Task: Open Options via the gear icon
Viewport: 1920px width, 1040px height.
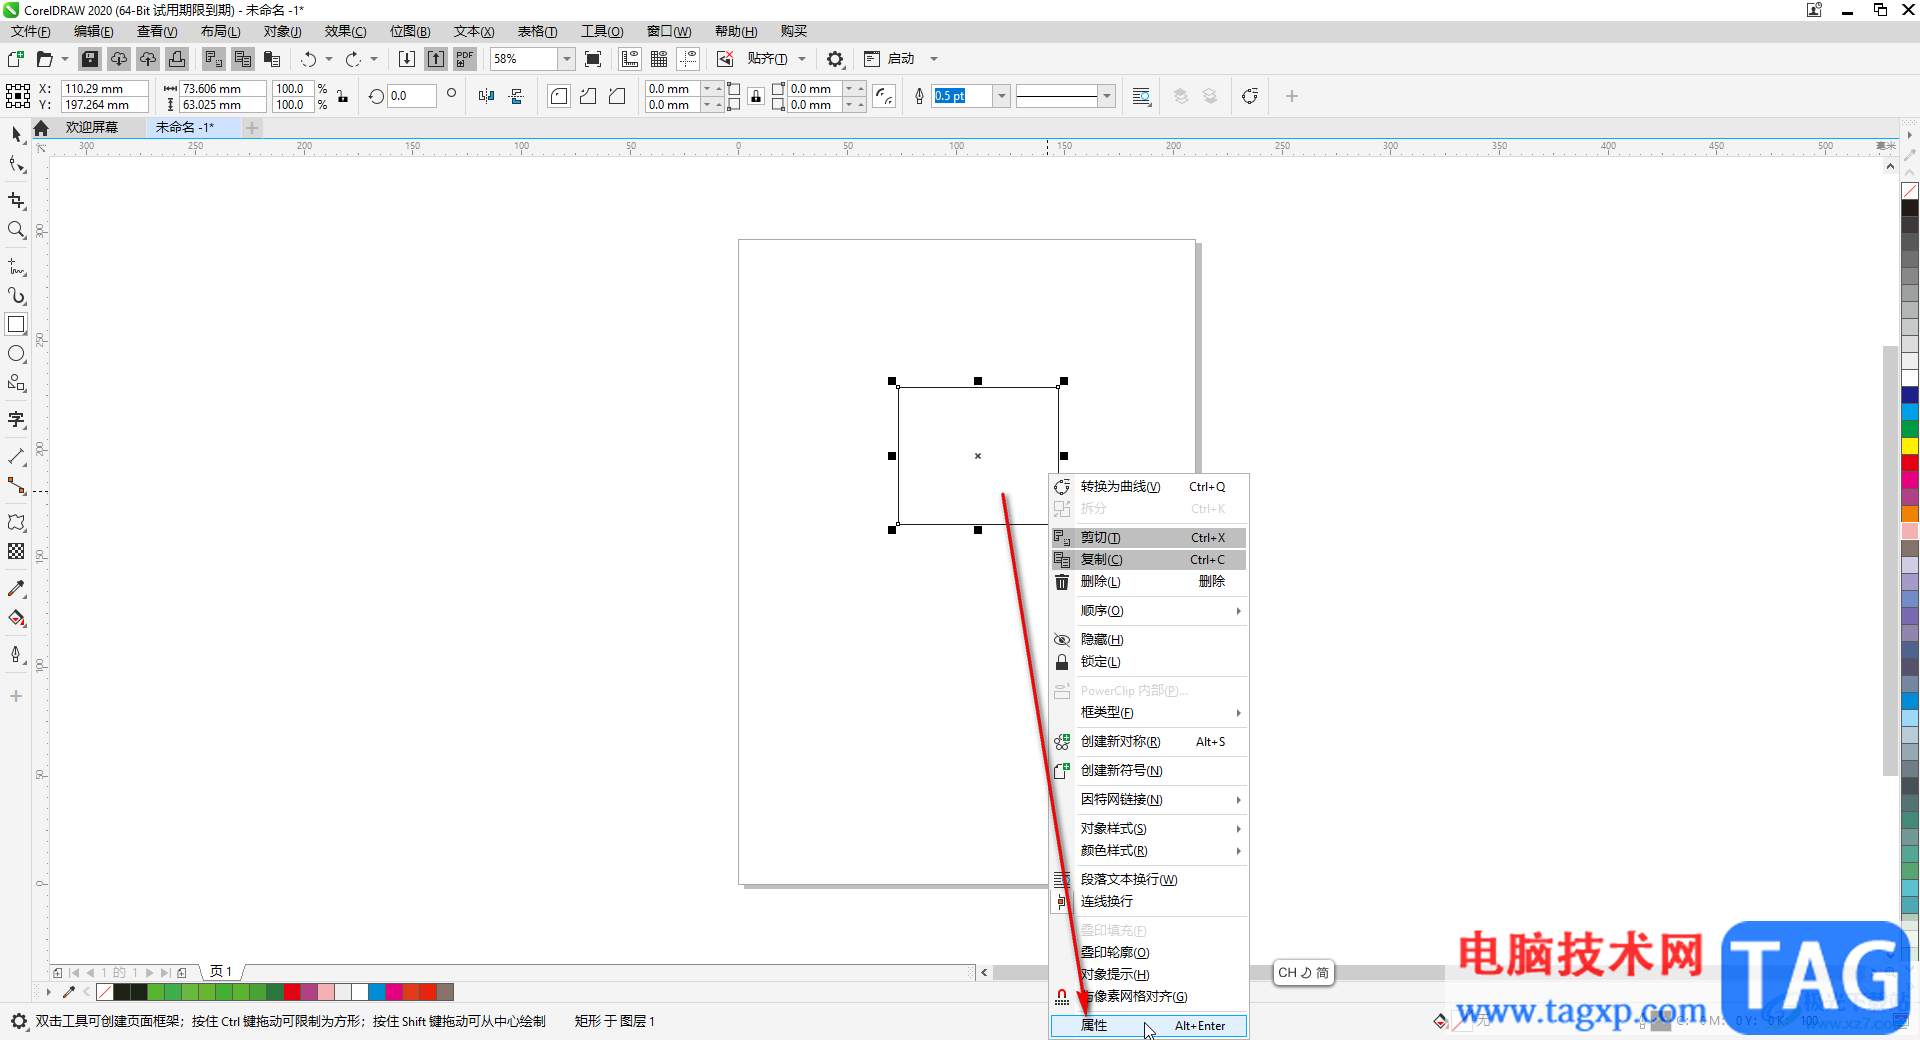Action: coord(835,59)
